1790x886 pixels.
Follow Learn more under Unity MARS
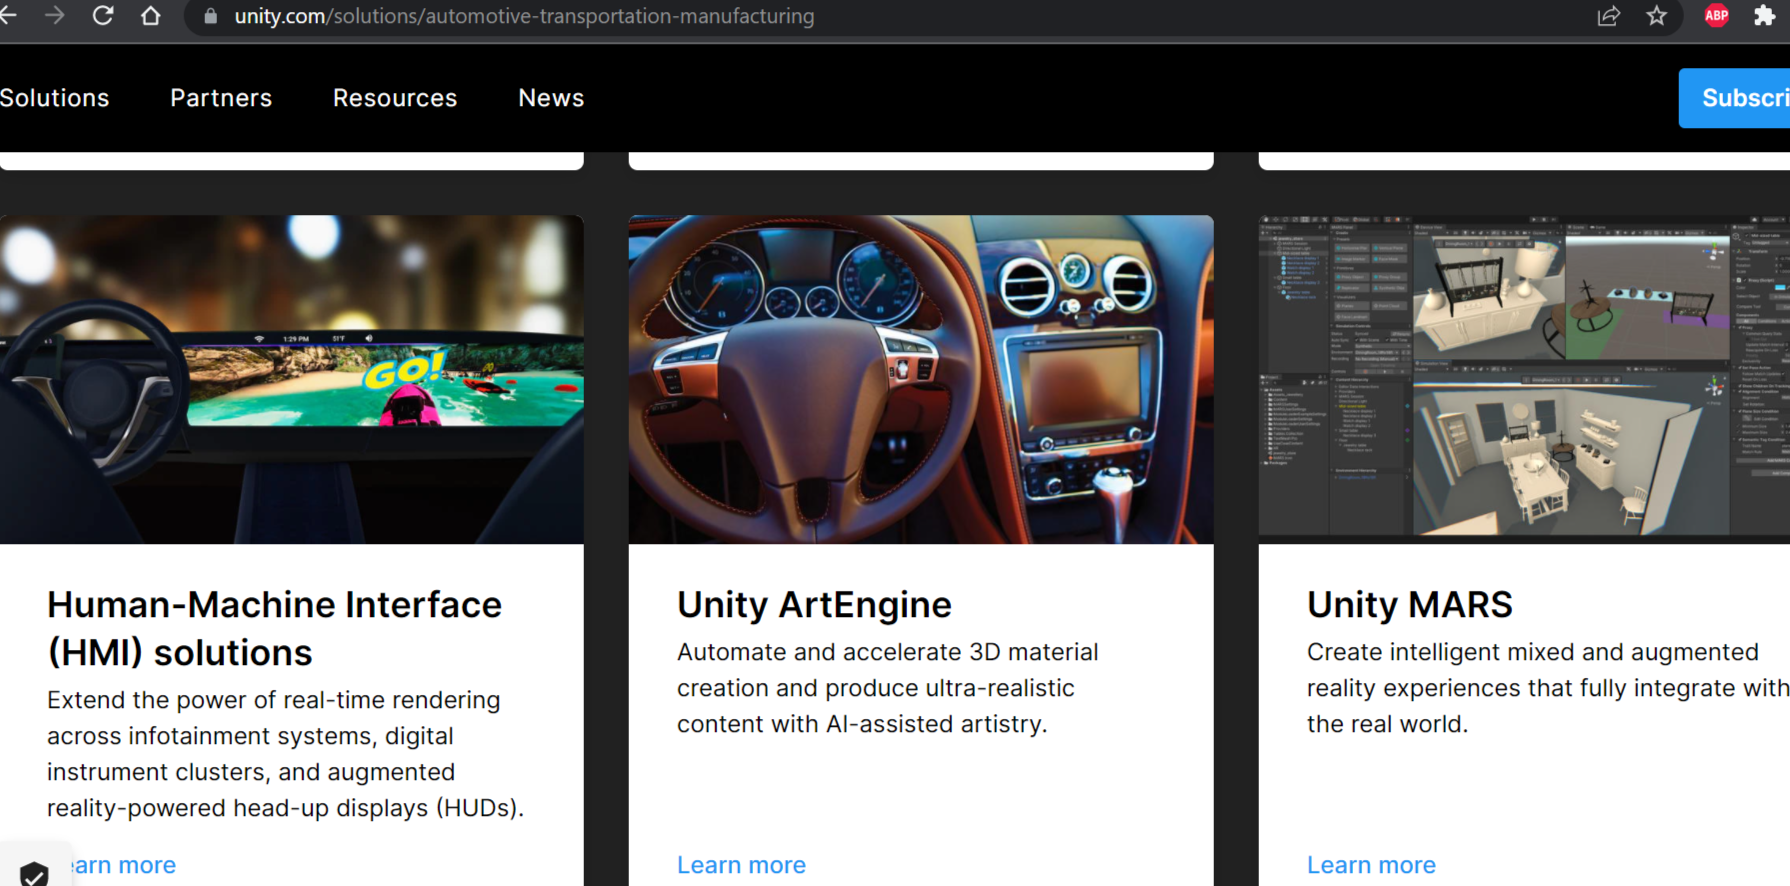click(1371, 865)
